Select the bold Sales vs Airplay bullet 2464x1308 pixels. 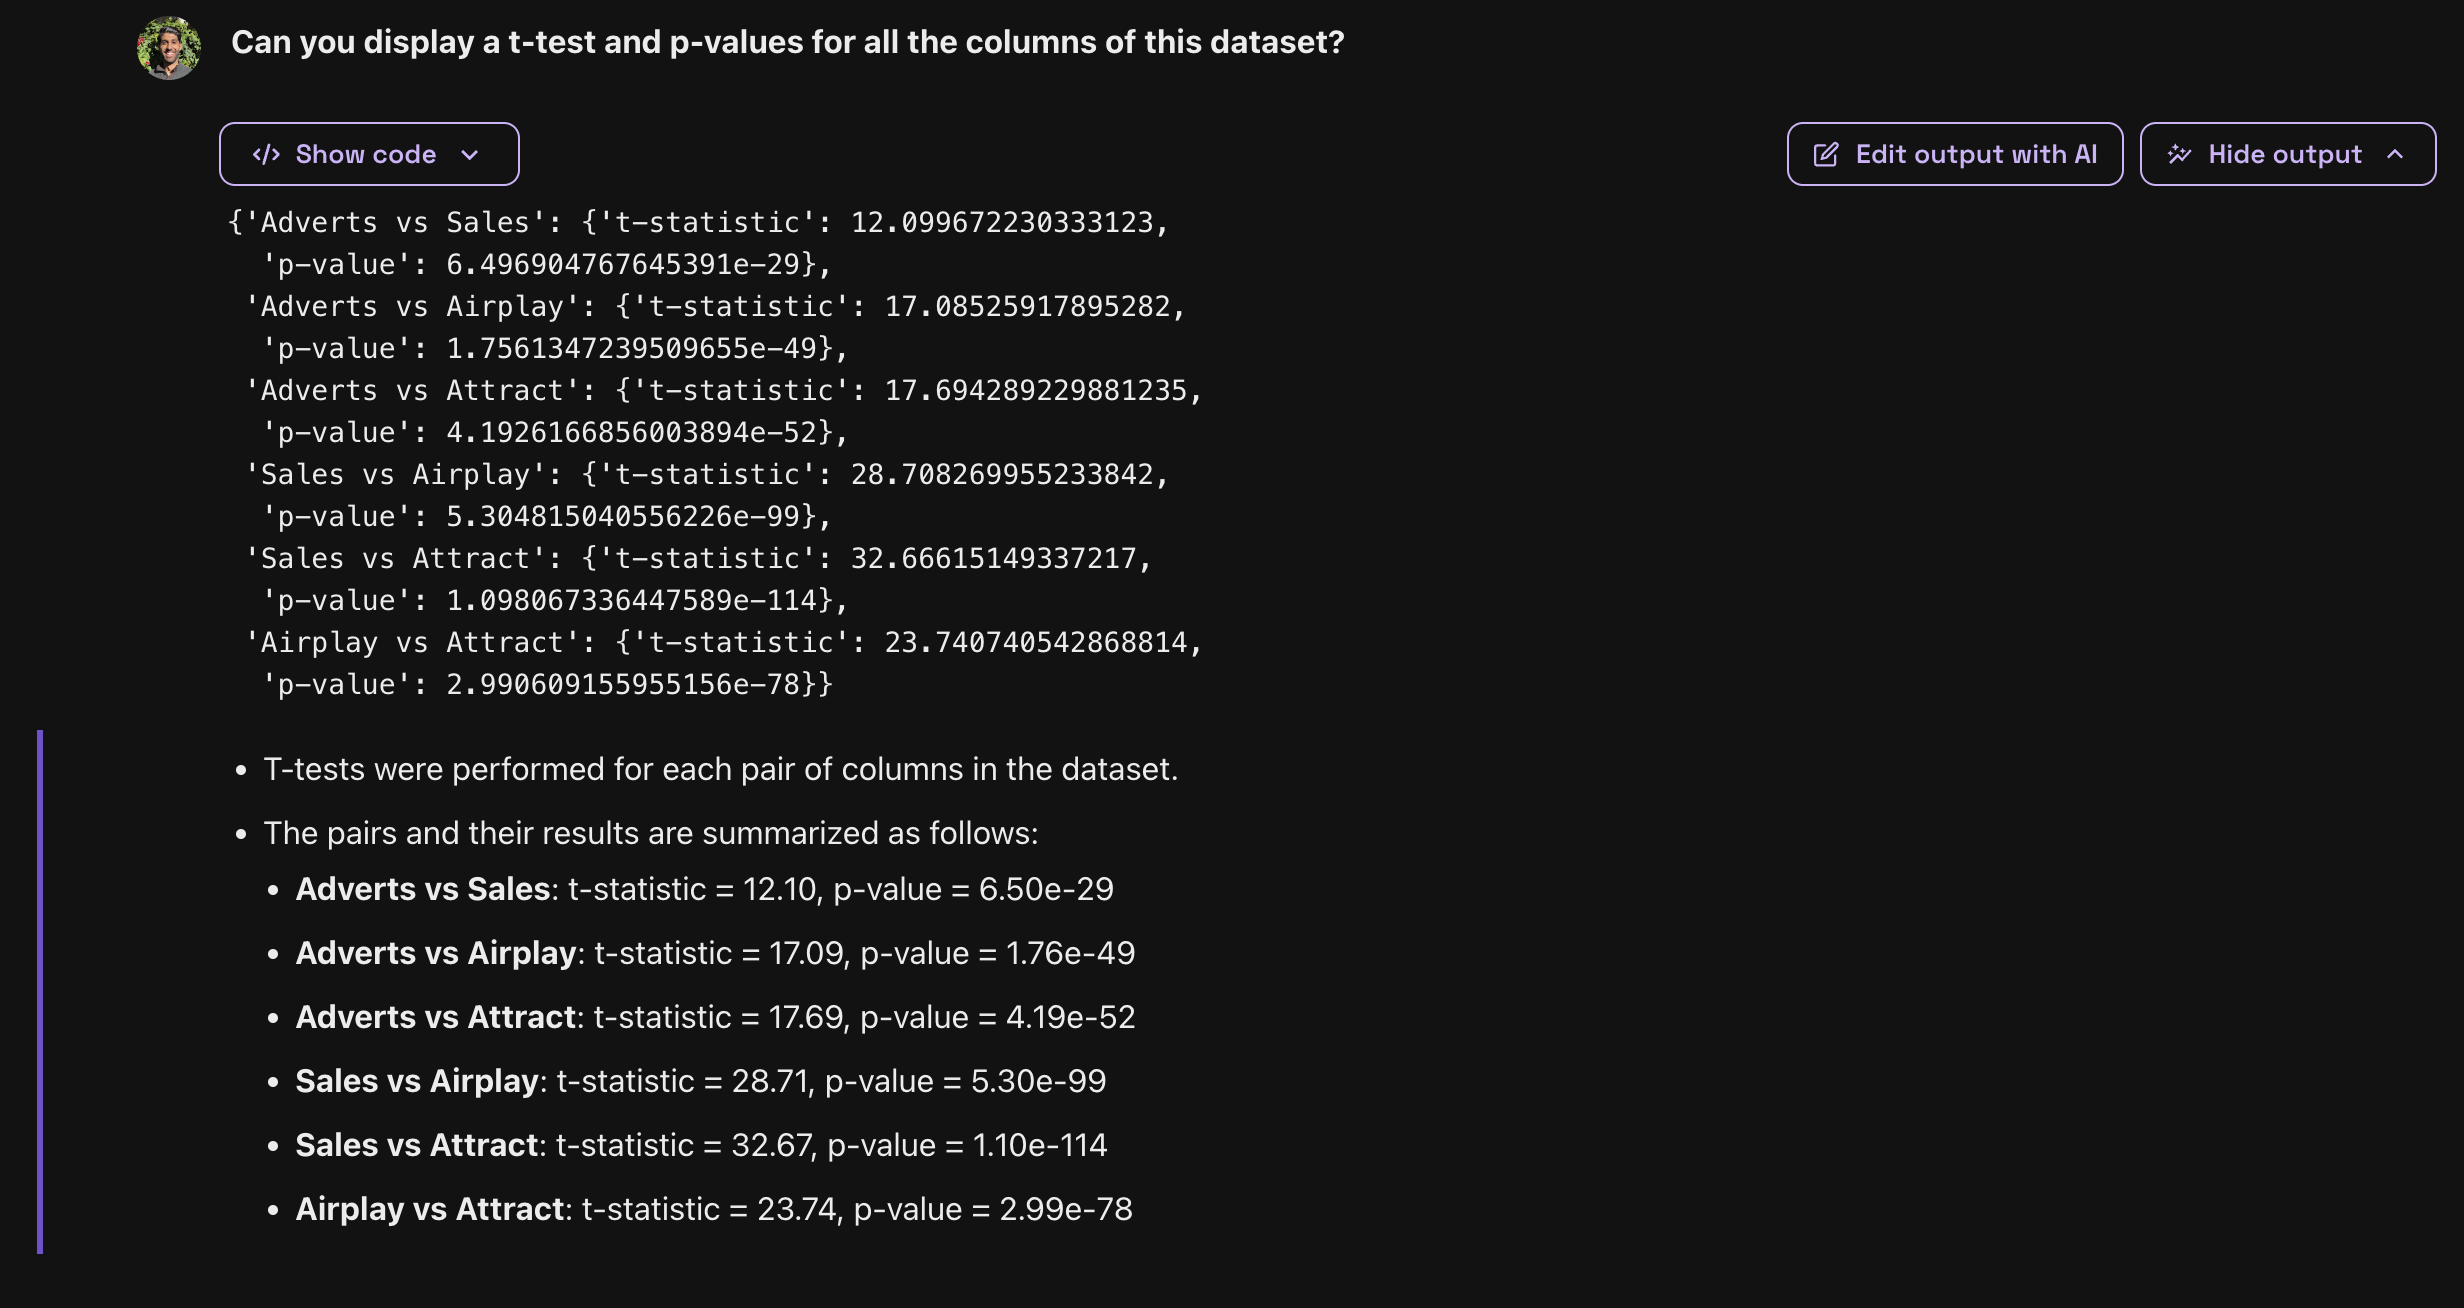click(x=417, y=1081)
